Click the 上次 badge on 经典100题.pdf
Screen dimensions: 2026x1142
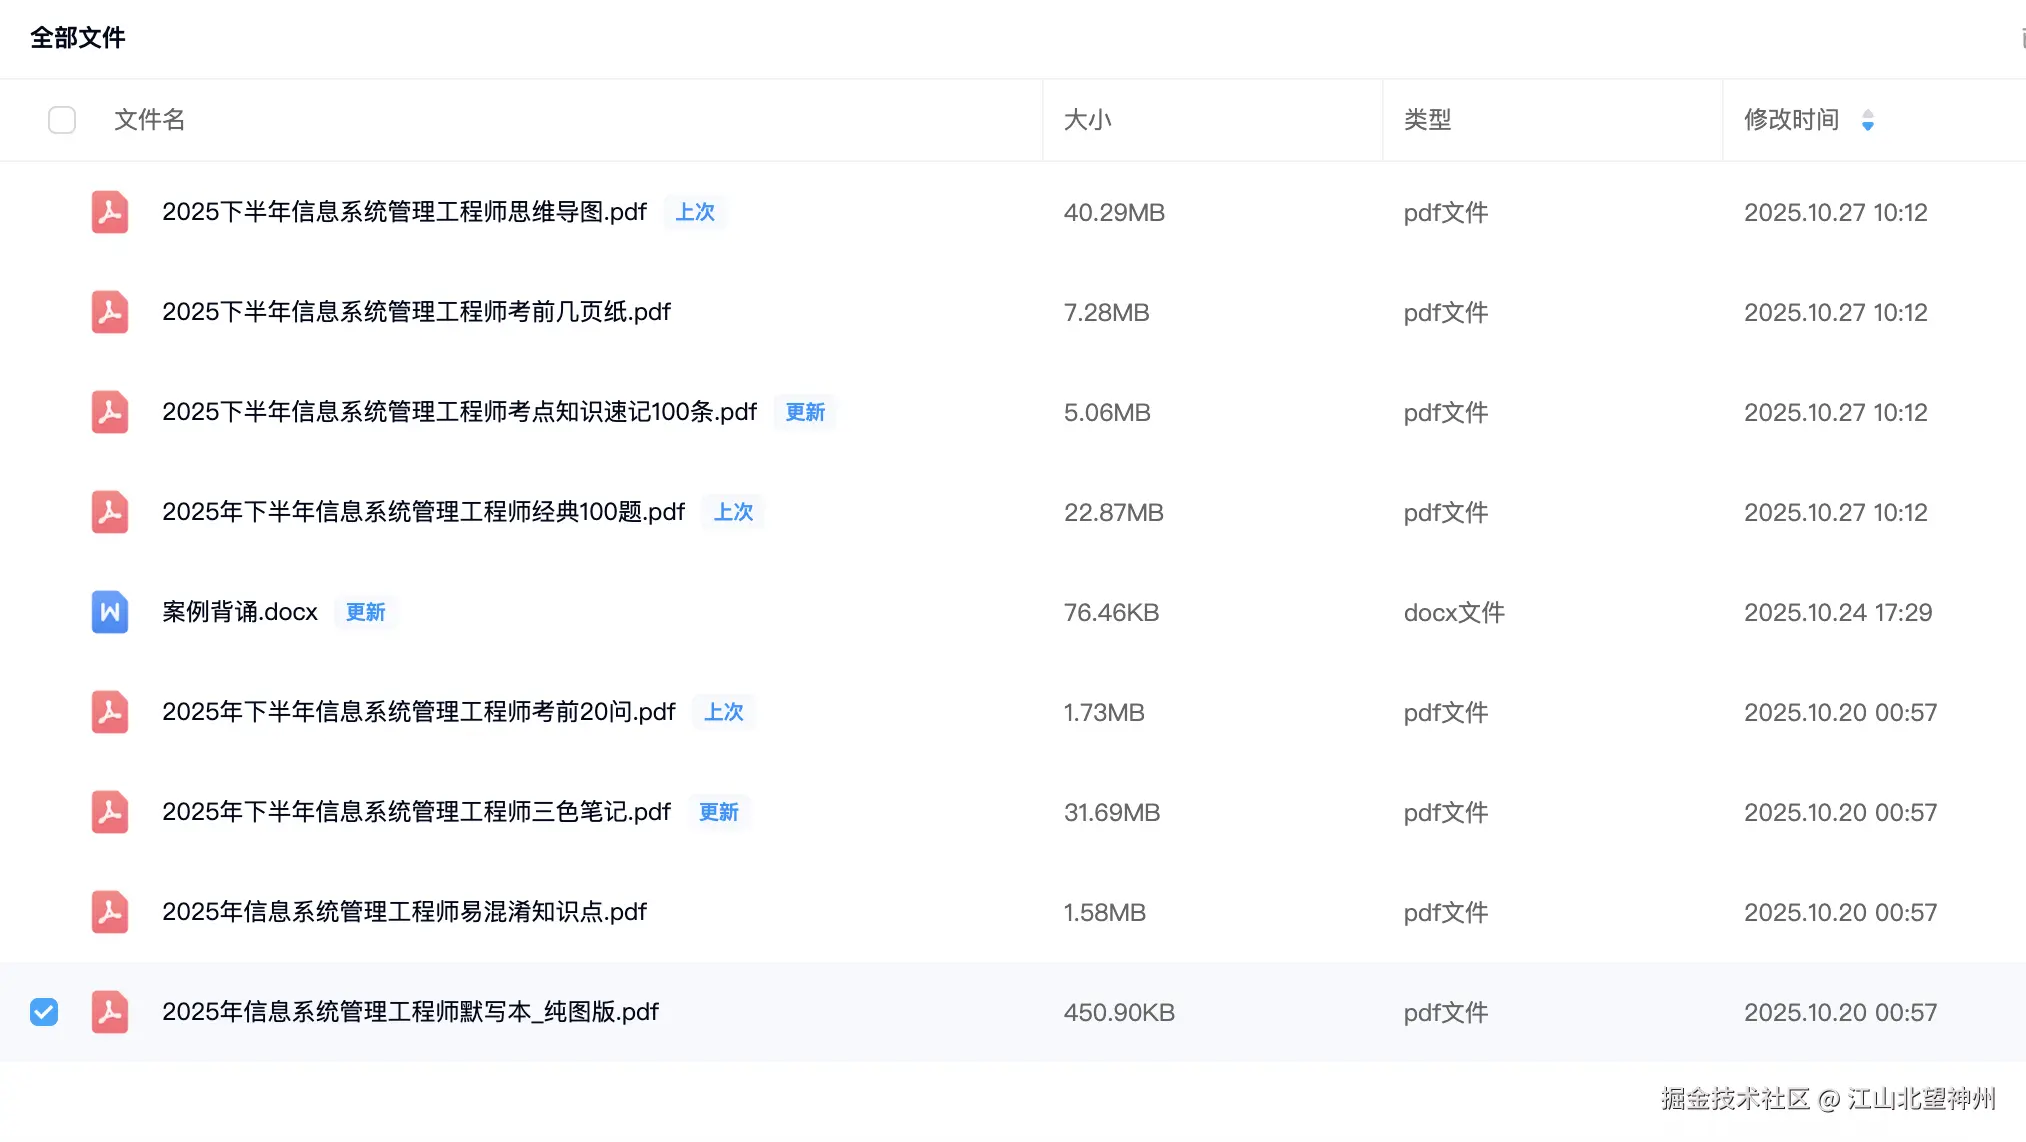[x=733, y=512]
